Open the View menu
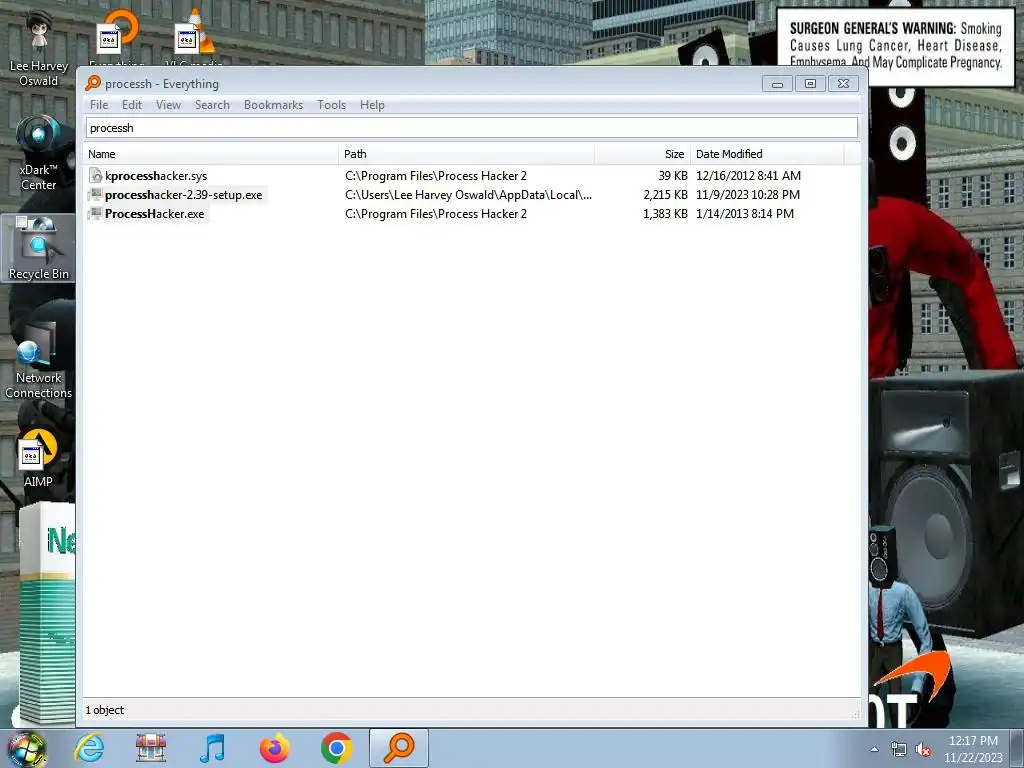The width and height of the screenshot is (1024, 768). pos(168,104)
